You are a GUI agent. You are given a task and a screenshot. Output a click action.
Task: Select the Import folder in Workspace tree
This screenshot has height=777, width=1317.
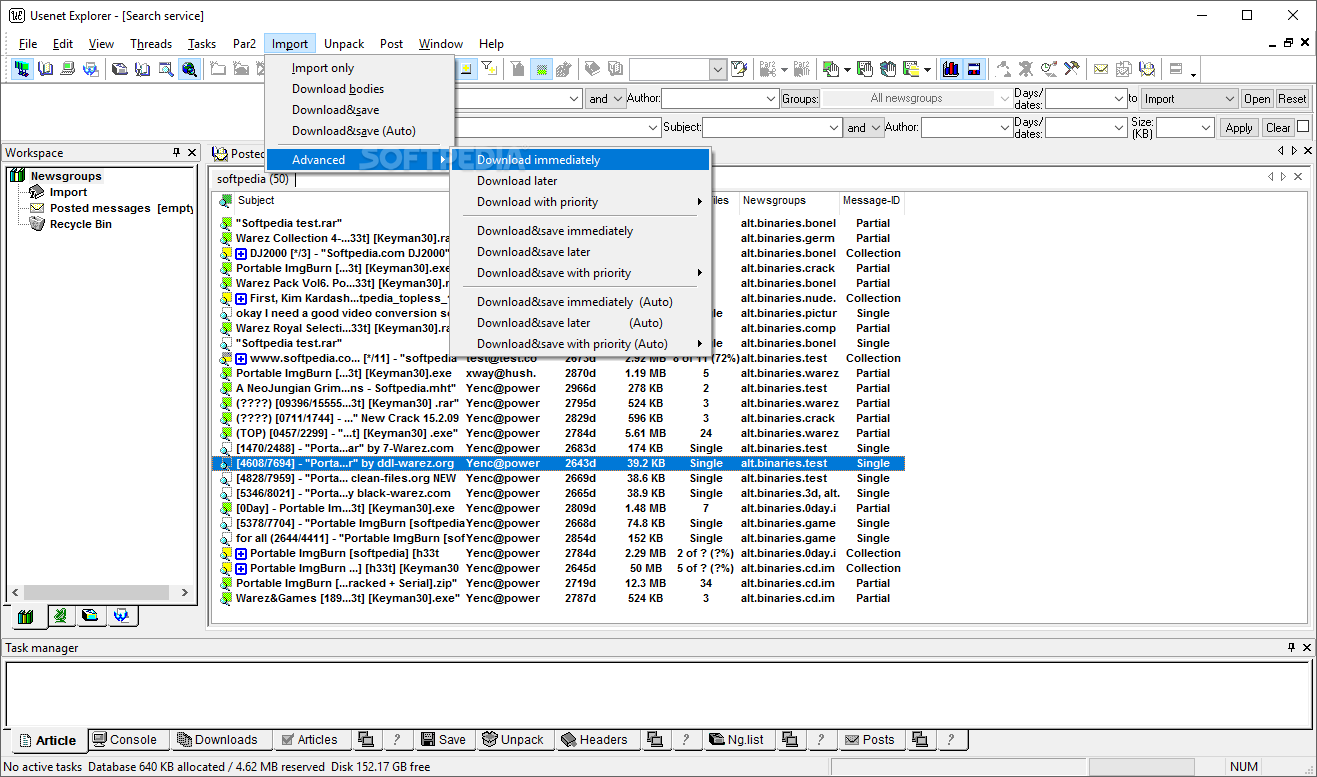68,192
